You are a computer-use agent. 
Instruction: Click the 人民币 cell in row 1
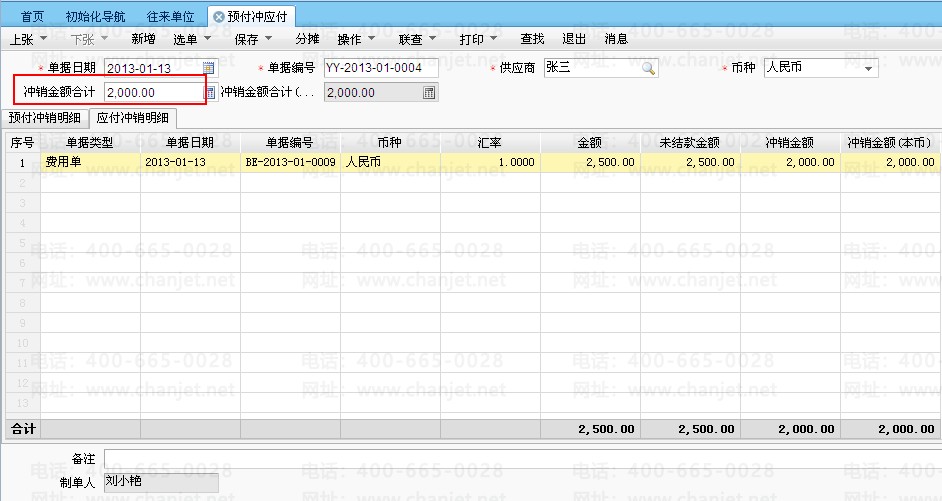390,162
